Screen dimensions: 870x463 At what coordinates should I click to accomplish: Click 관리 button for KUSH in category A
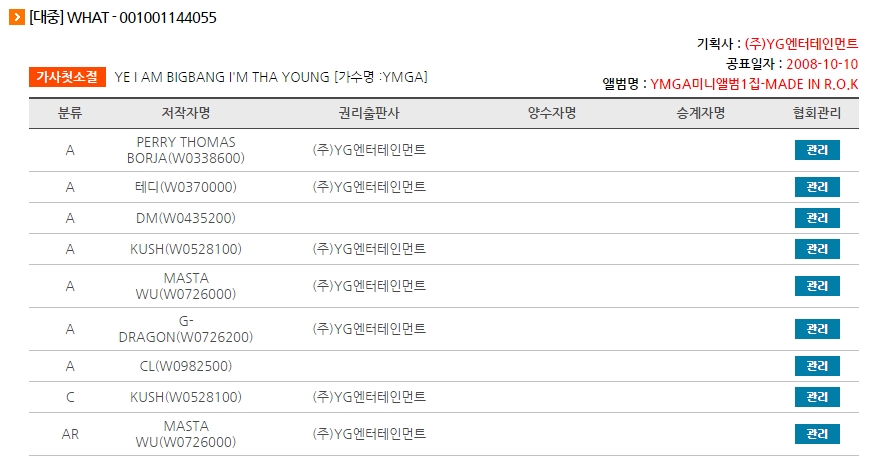[x=817, y=249]
